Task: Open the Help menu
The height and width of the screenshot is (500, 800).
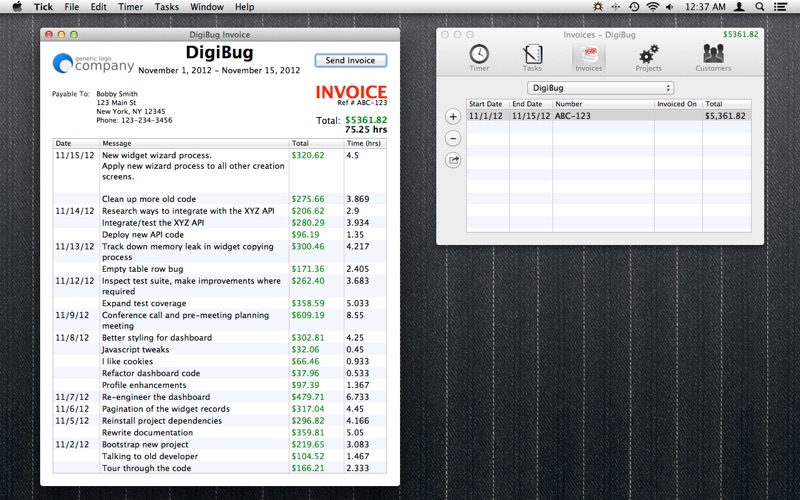Action: (x=244, y=7)
